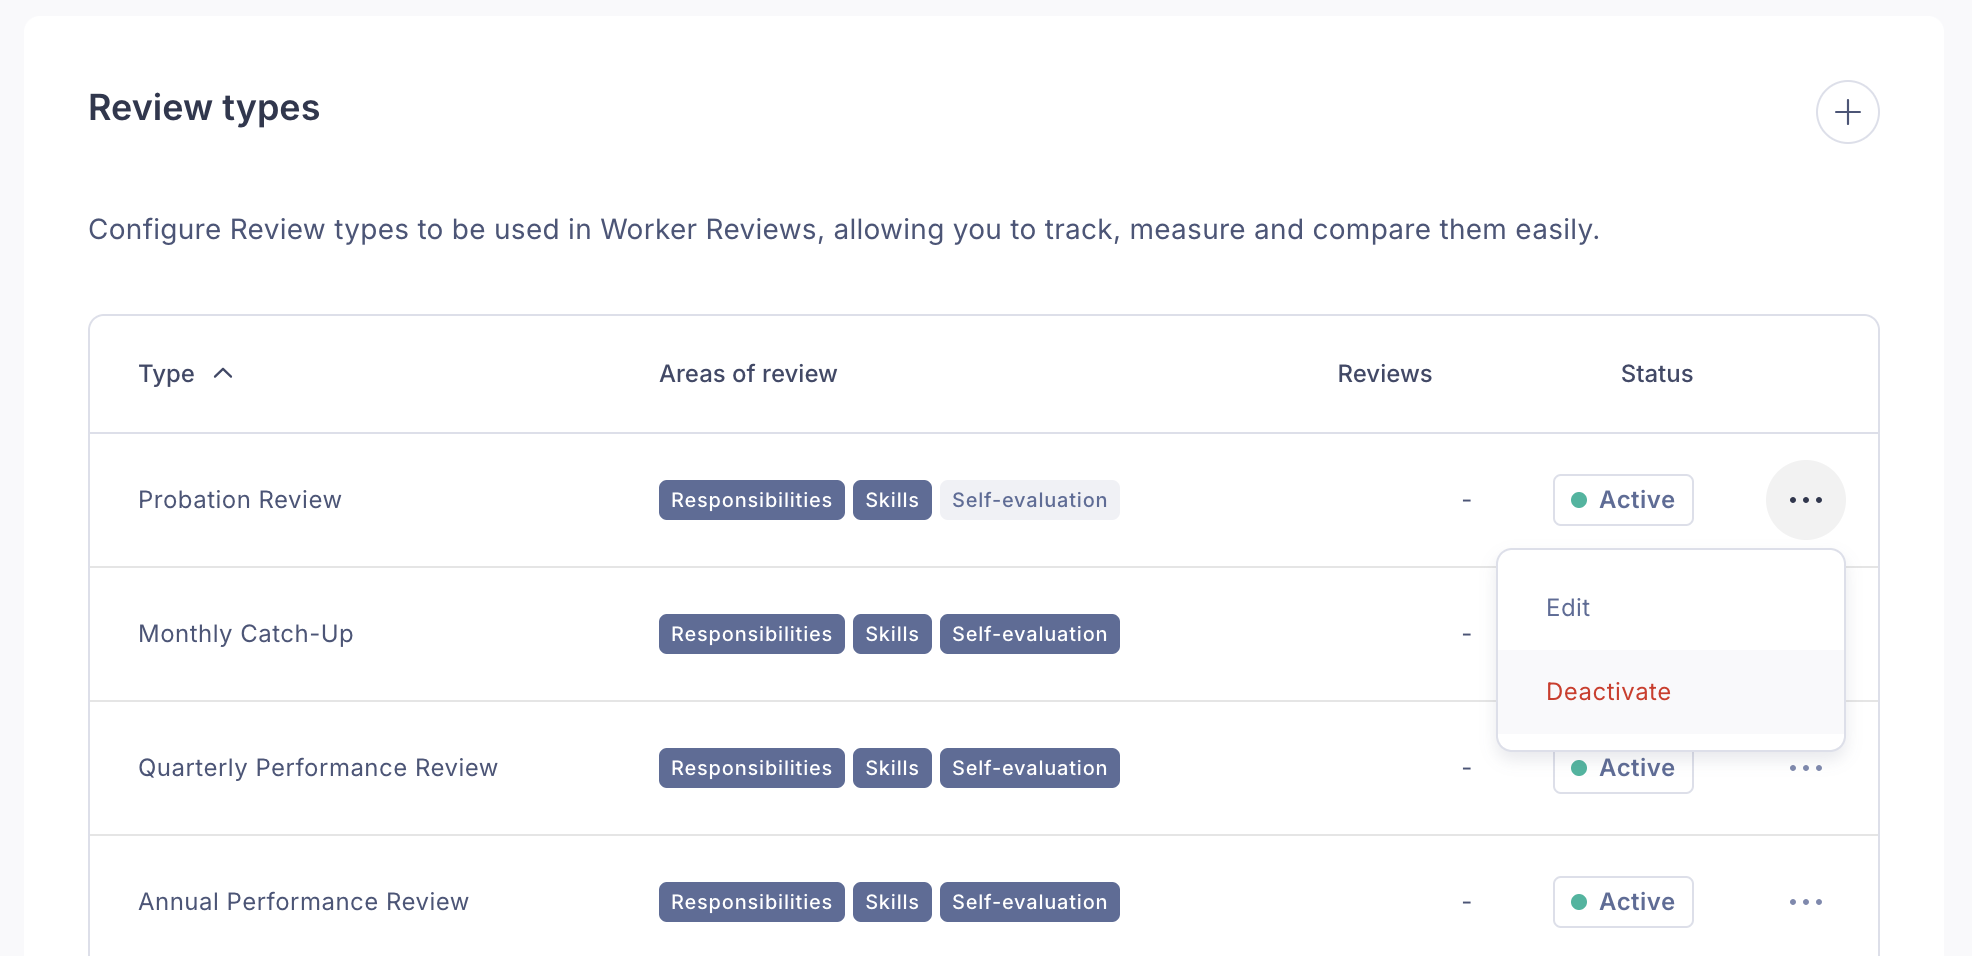Click the plus icon to add review type
The height and width of the screenshot is (956, 1972).
[1847, 112]
